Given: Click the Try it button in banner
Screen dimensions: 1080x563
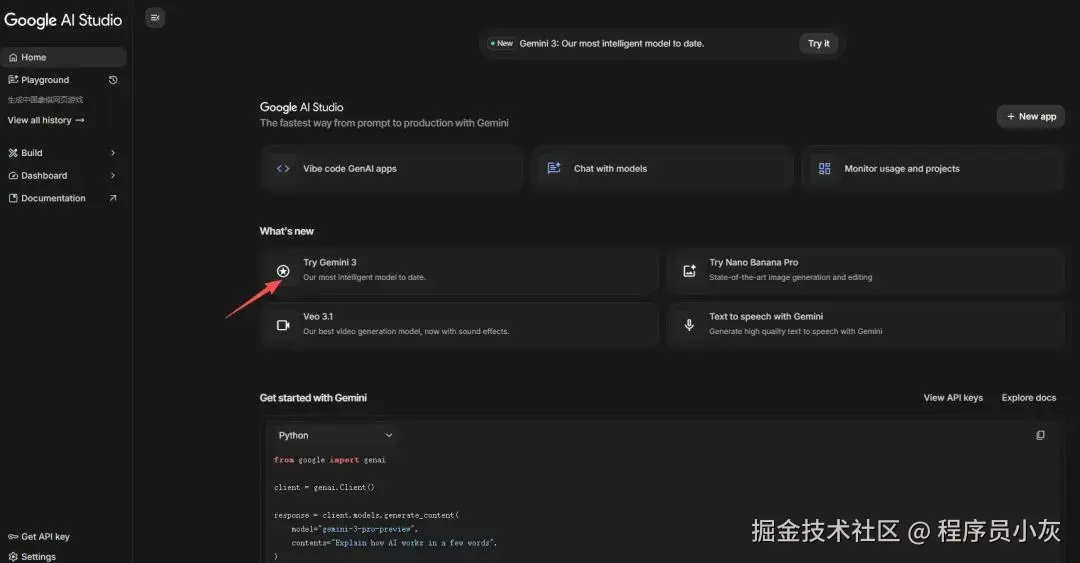Looking at the screenshot, I should pyautogui.click(x=818, y=43).
